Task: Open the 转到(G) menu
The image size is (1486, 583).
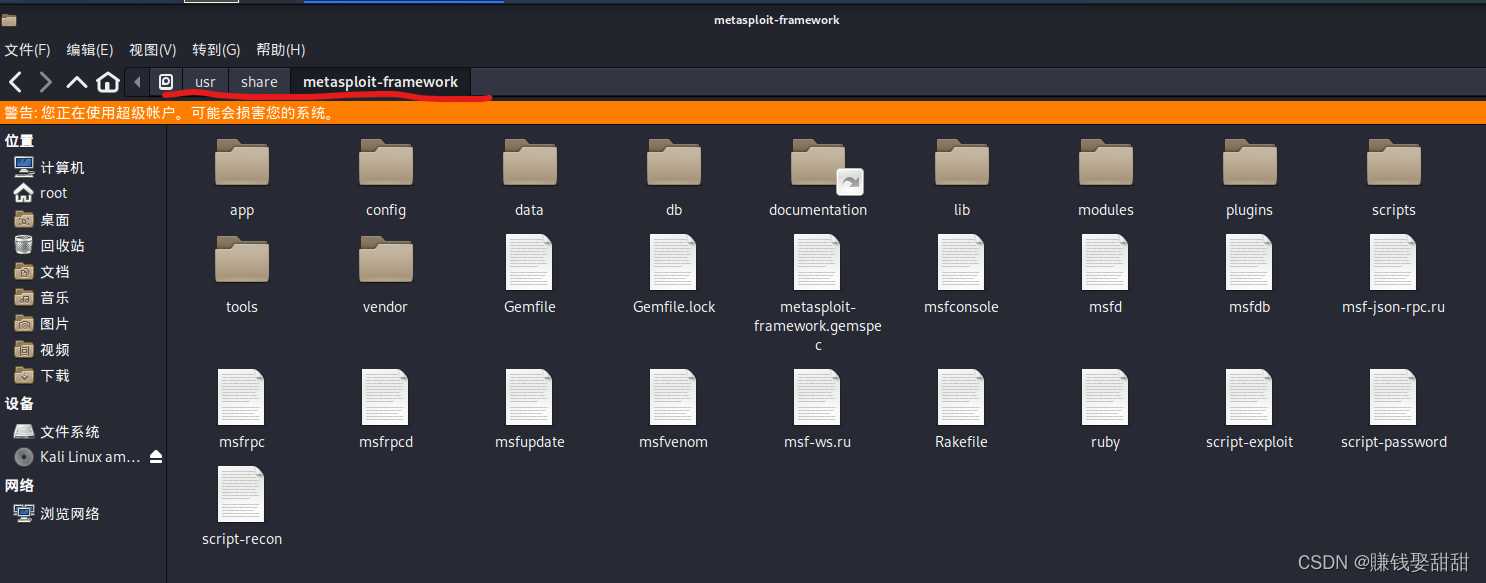Action: point(216,50)
